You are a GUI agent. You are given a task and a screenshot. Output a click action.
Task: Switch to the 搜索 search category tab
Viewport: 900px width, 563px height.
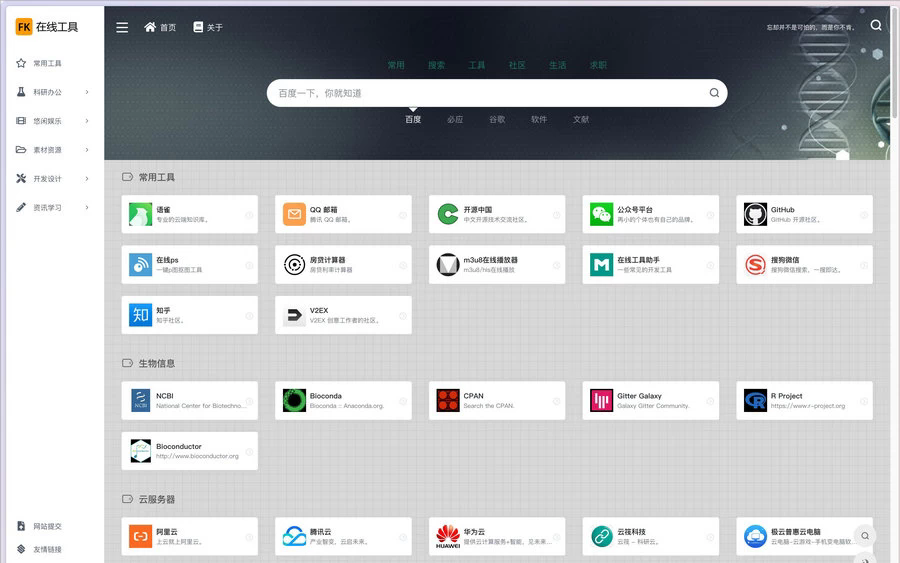(436, 65)
